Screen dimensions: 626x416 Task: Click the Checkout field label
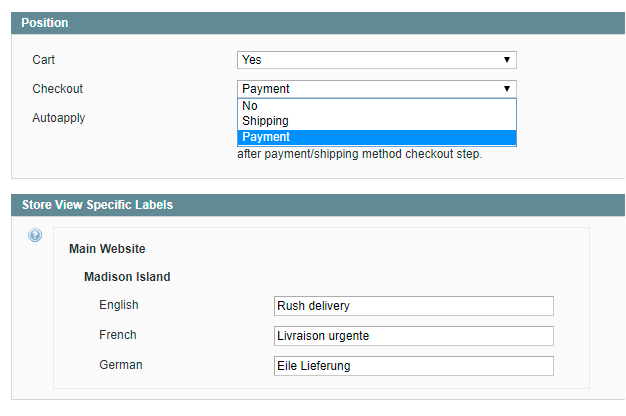point(57,89)
